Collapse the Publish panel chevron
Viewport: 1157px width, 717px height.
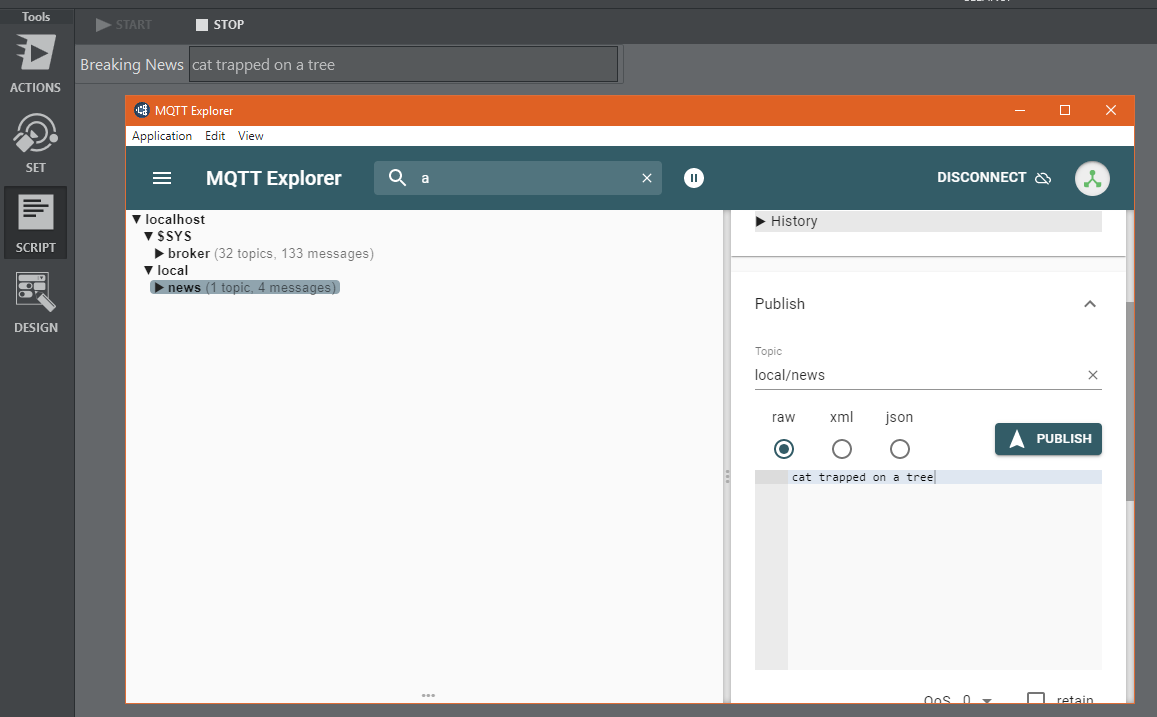tap(1090, 304)
